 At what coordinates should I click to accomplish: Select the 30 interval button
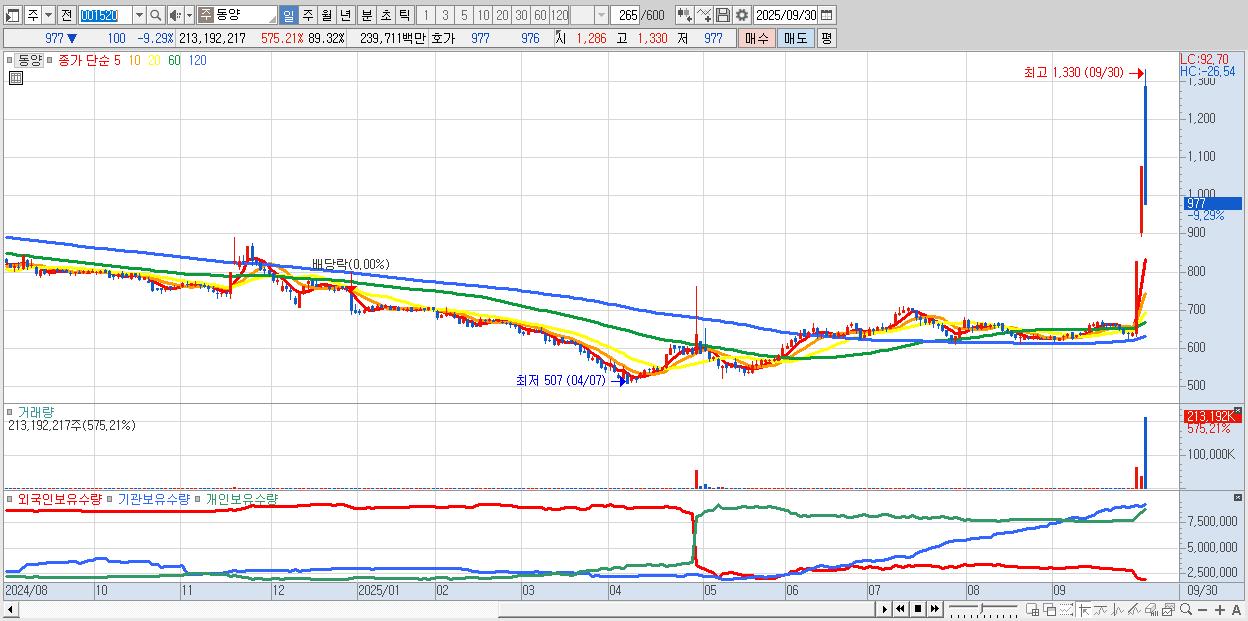521,15
